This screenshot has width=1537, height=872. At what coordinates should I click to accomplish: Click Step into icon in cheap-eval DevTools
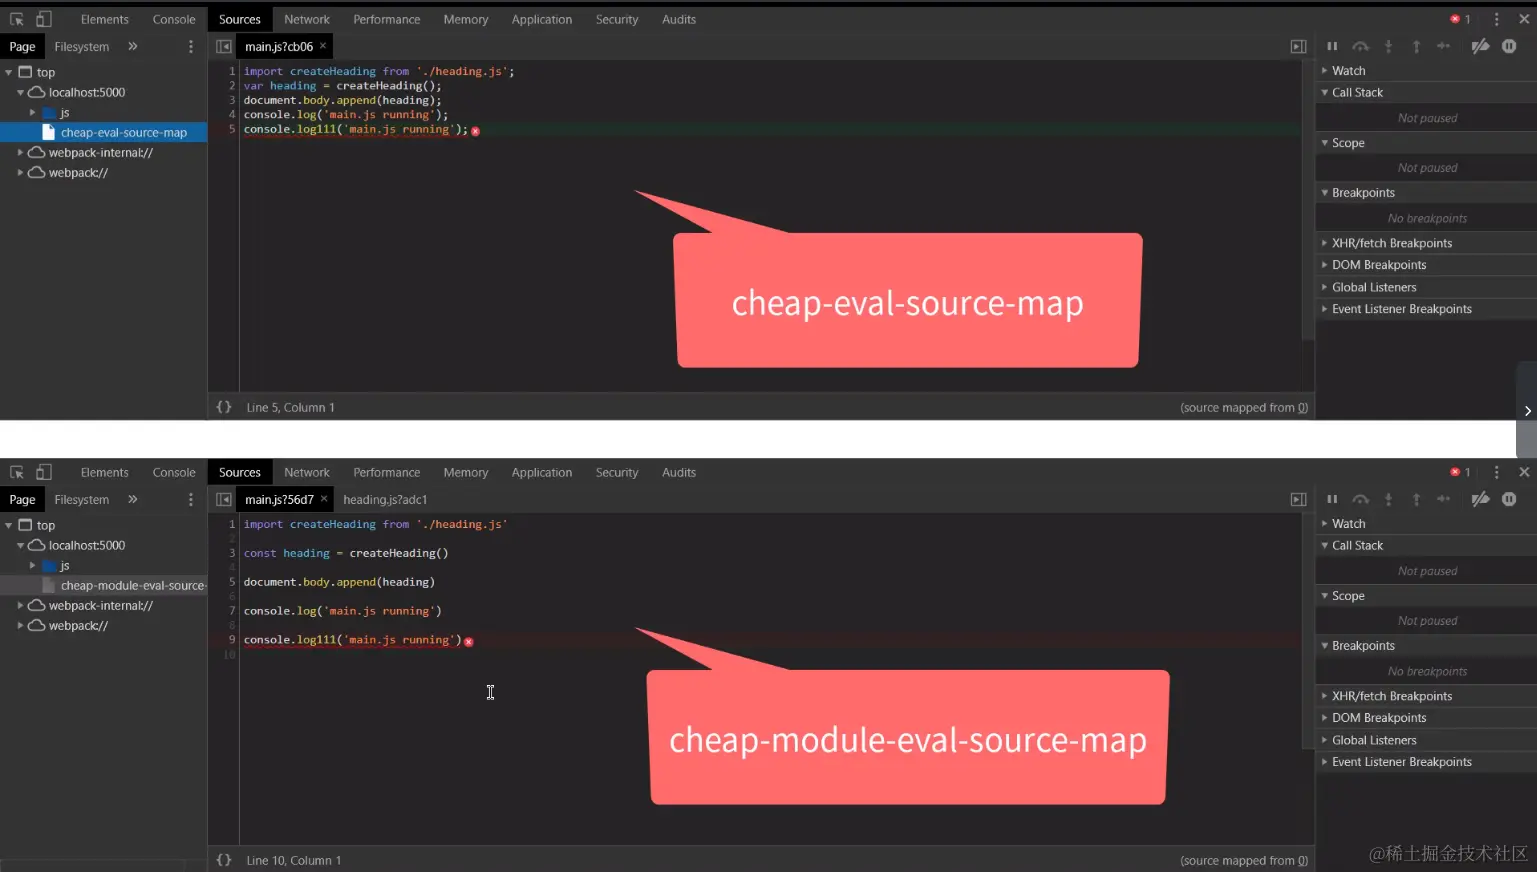[x=1388, y=46]
